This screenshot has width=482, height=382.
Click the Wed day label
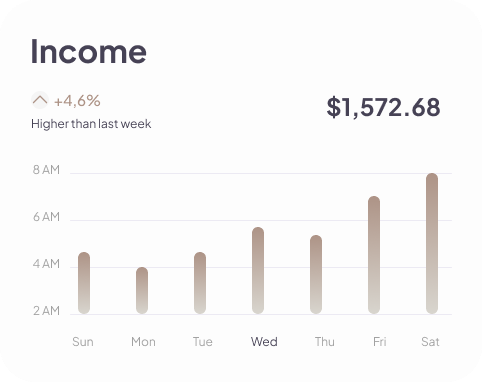tap(264, 342)
